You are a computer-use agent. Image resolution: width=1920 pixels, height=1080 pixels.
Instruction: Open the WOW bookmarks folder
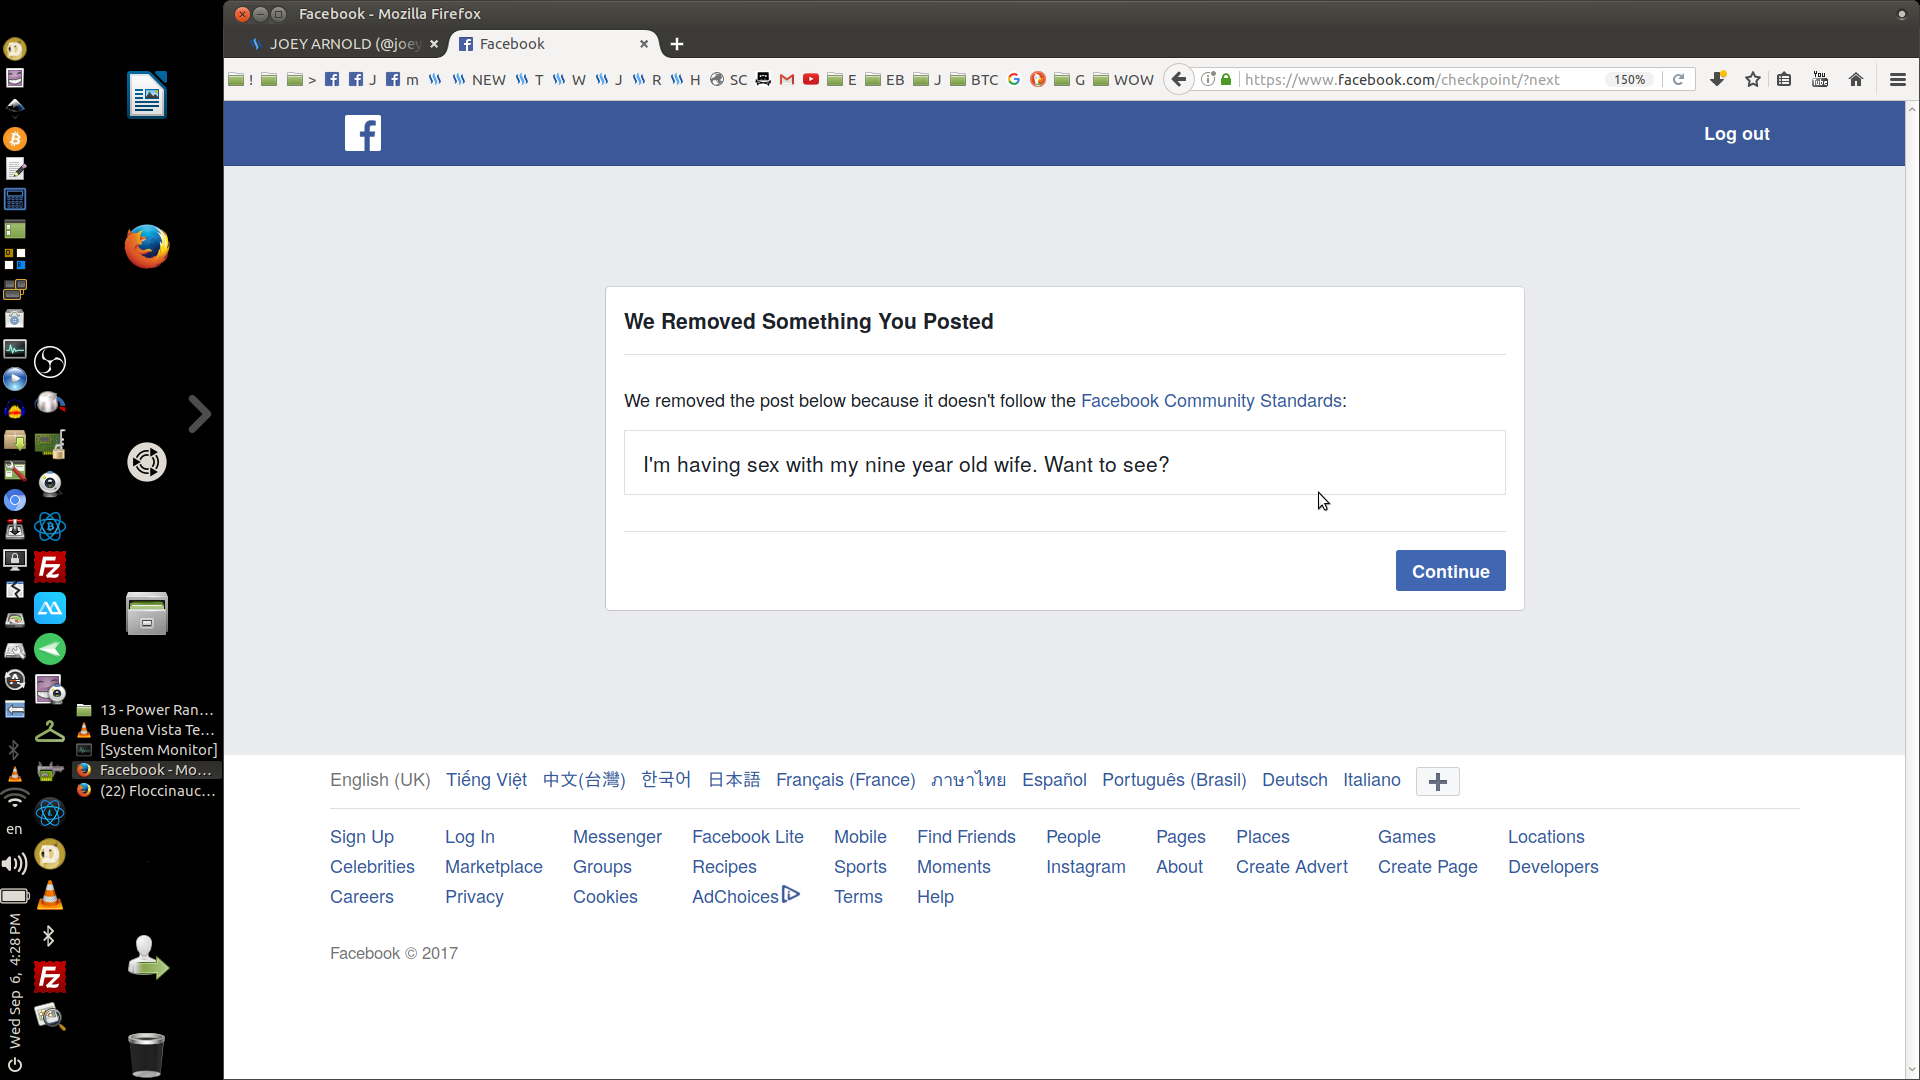[1123, 80]
